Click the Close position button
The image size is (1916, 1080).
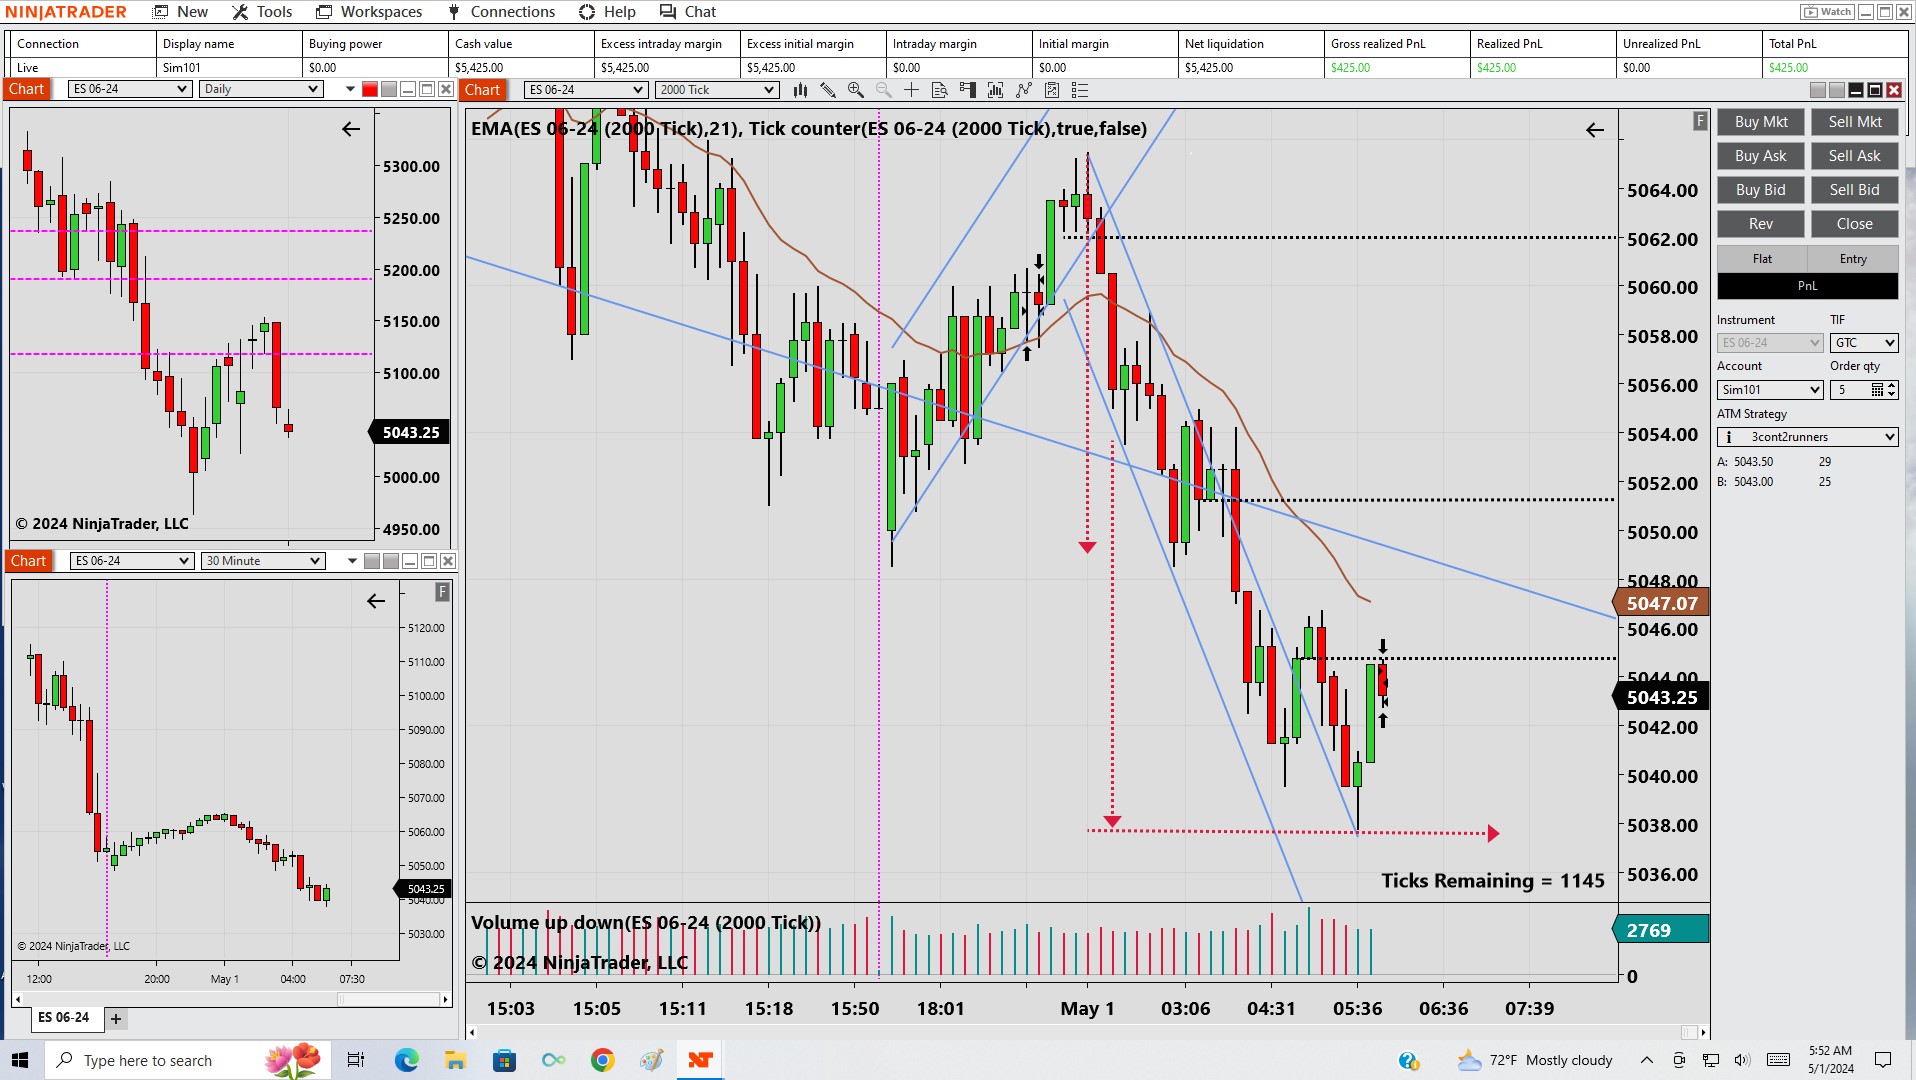tap(1855, 224)
